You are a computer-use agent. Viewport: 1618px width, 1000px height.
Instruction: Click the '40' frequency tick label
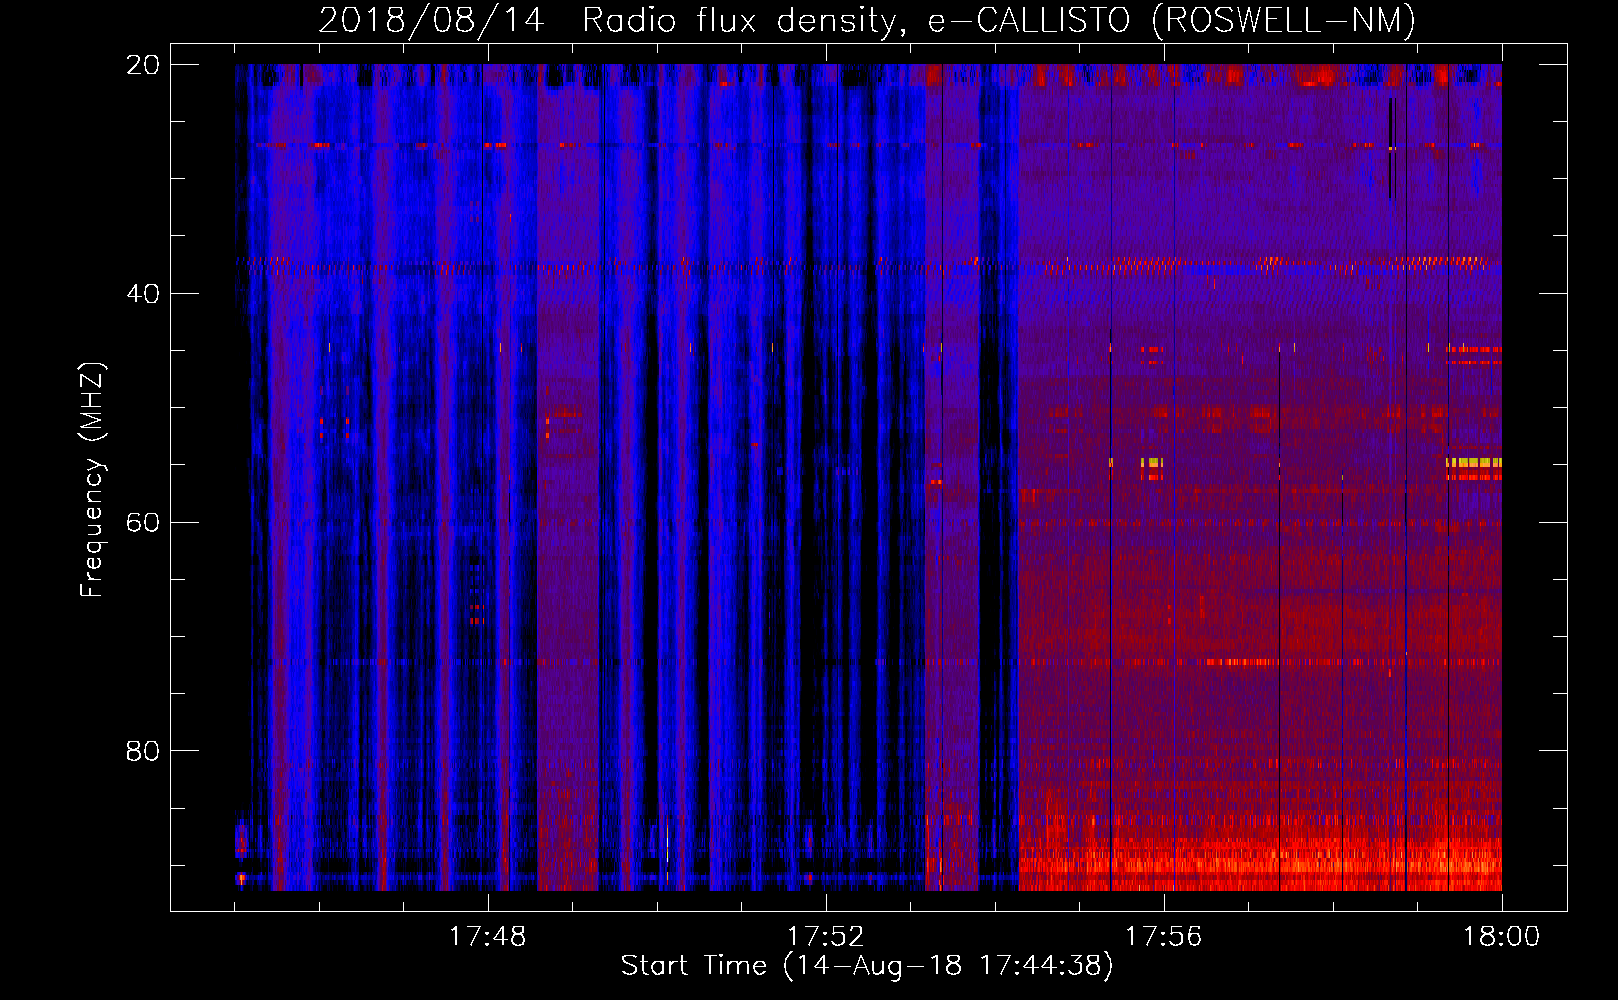tap(142, 294)
